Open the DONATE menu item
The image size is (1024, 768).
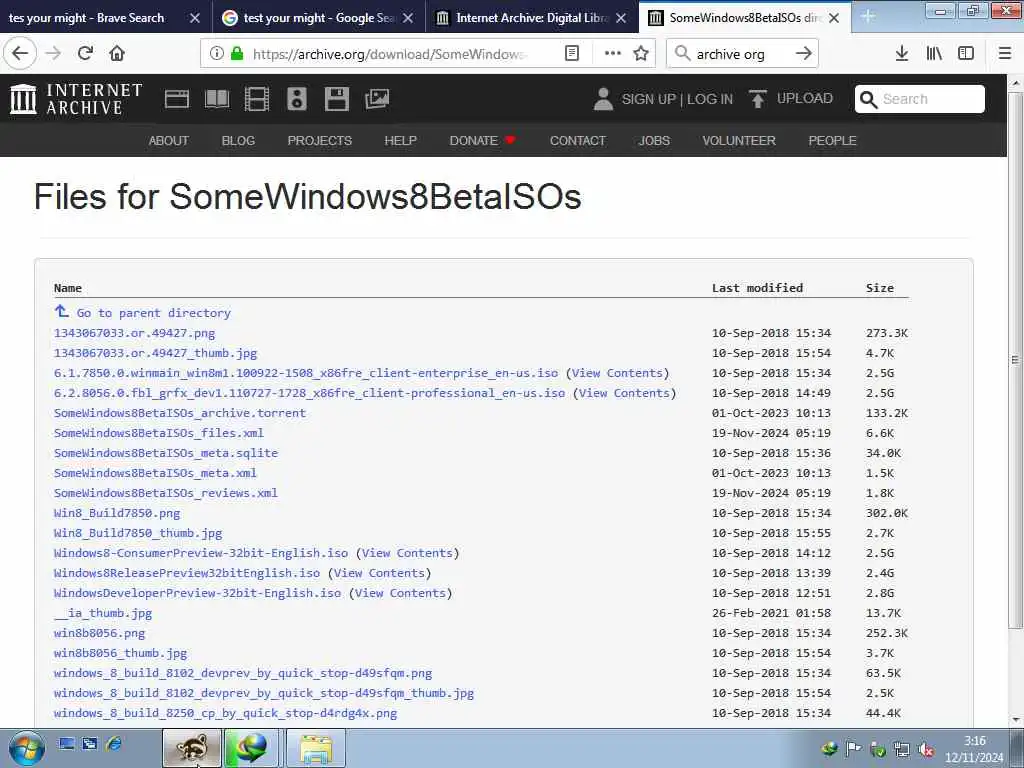click(x=483, y=140)
